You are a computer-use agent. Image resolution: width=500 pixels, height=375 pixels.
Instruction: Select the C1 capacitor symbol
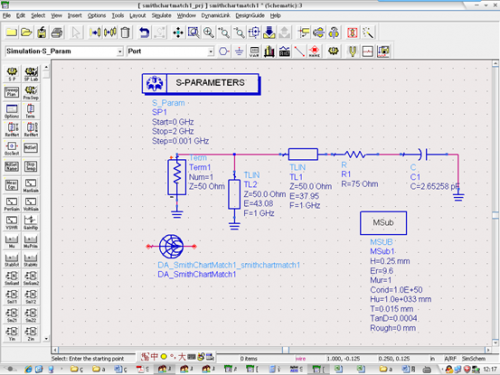pos(423,154)
